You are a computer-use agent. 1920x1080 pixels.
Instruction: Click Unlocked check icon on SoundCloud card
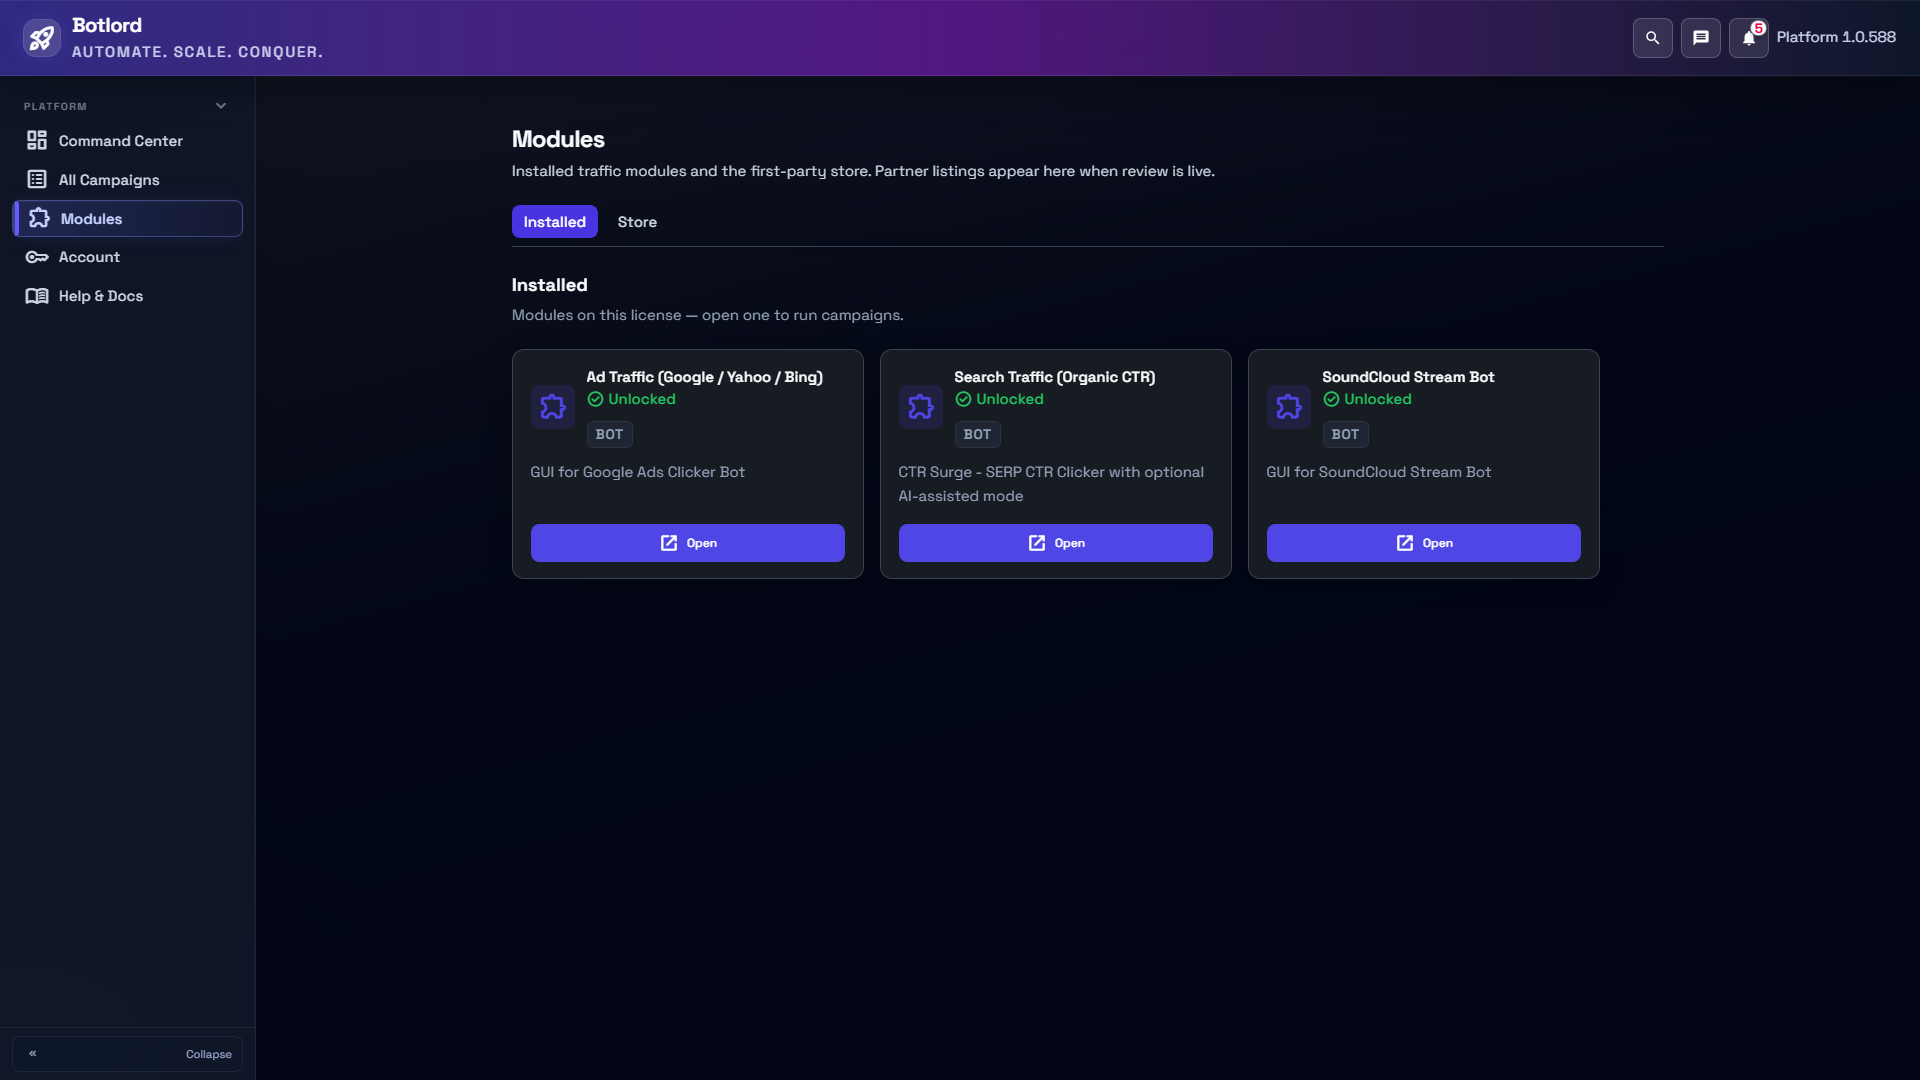pos(1331,400)
